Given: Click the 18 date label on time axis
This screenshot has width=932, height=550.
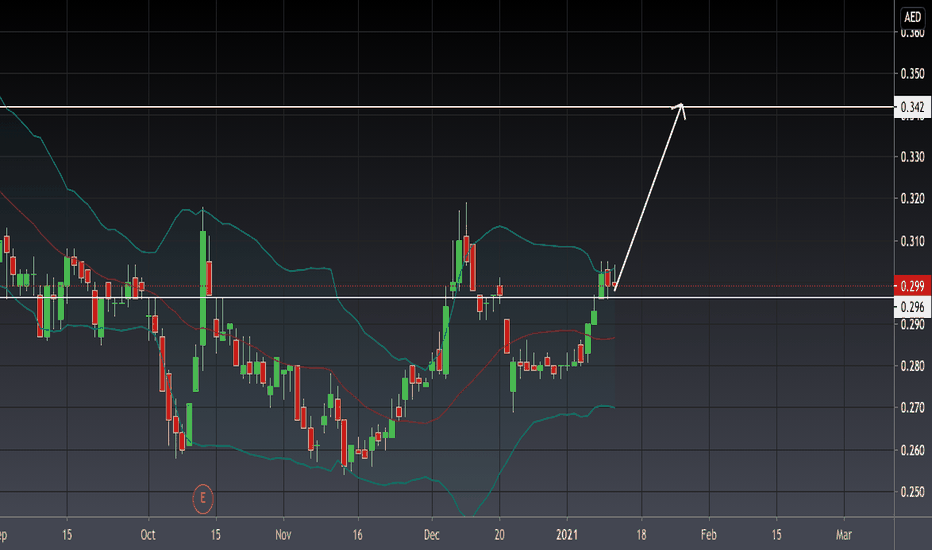Looking at the screenshot, I should pyautogui.click(x=641, y=535).
